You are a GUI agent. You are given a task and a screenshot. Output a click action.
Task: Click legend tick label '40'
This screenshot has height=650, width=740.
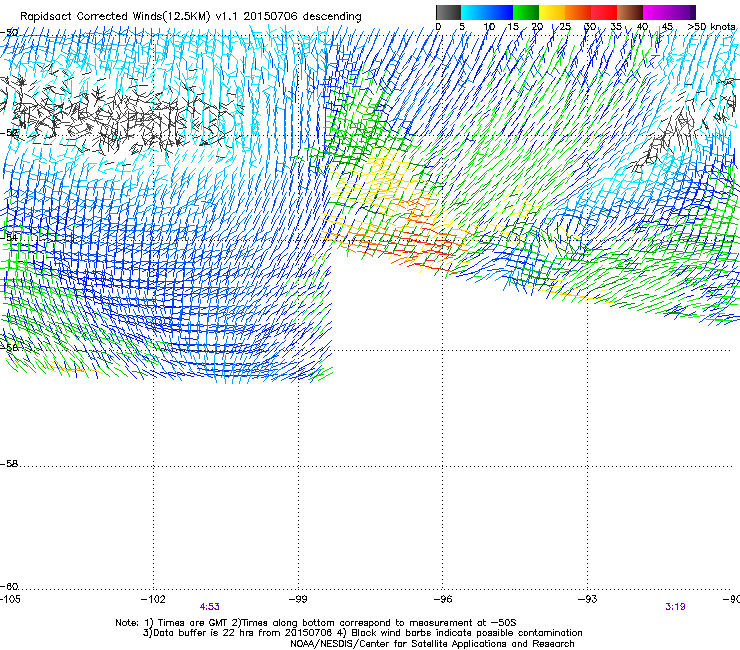642,26
